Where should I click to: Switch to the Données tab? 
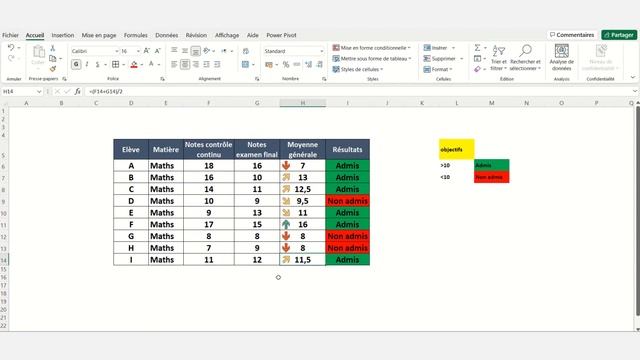(167, 35)
